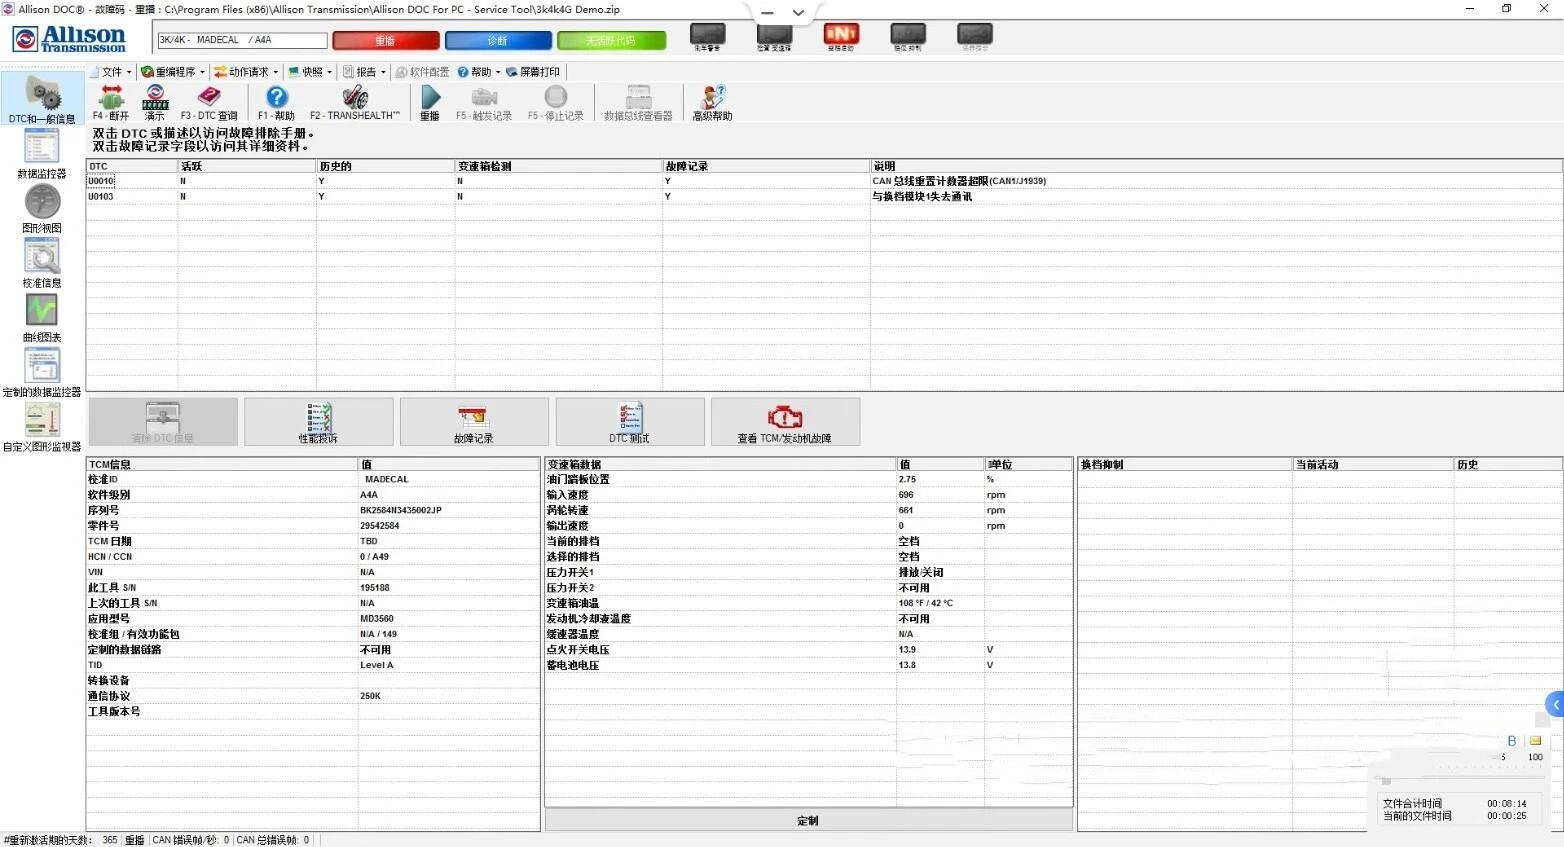
Task: Open the 校准信息 sidebar view
Action: (x=42, y=263)
